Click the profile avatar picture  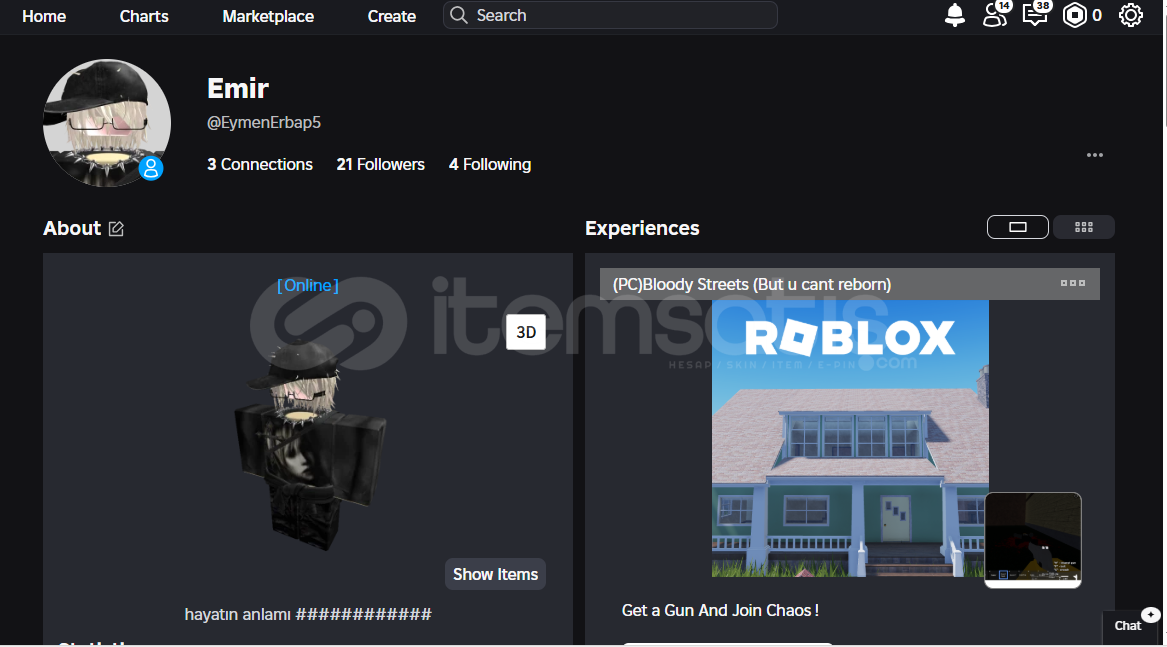click(x=106, y=123)
